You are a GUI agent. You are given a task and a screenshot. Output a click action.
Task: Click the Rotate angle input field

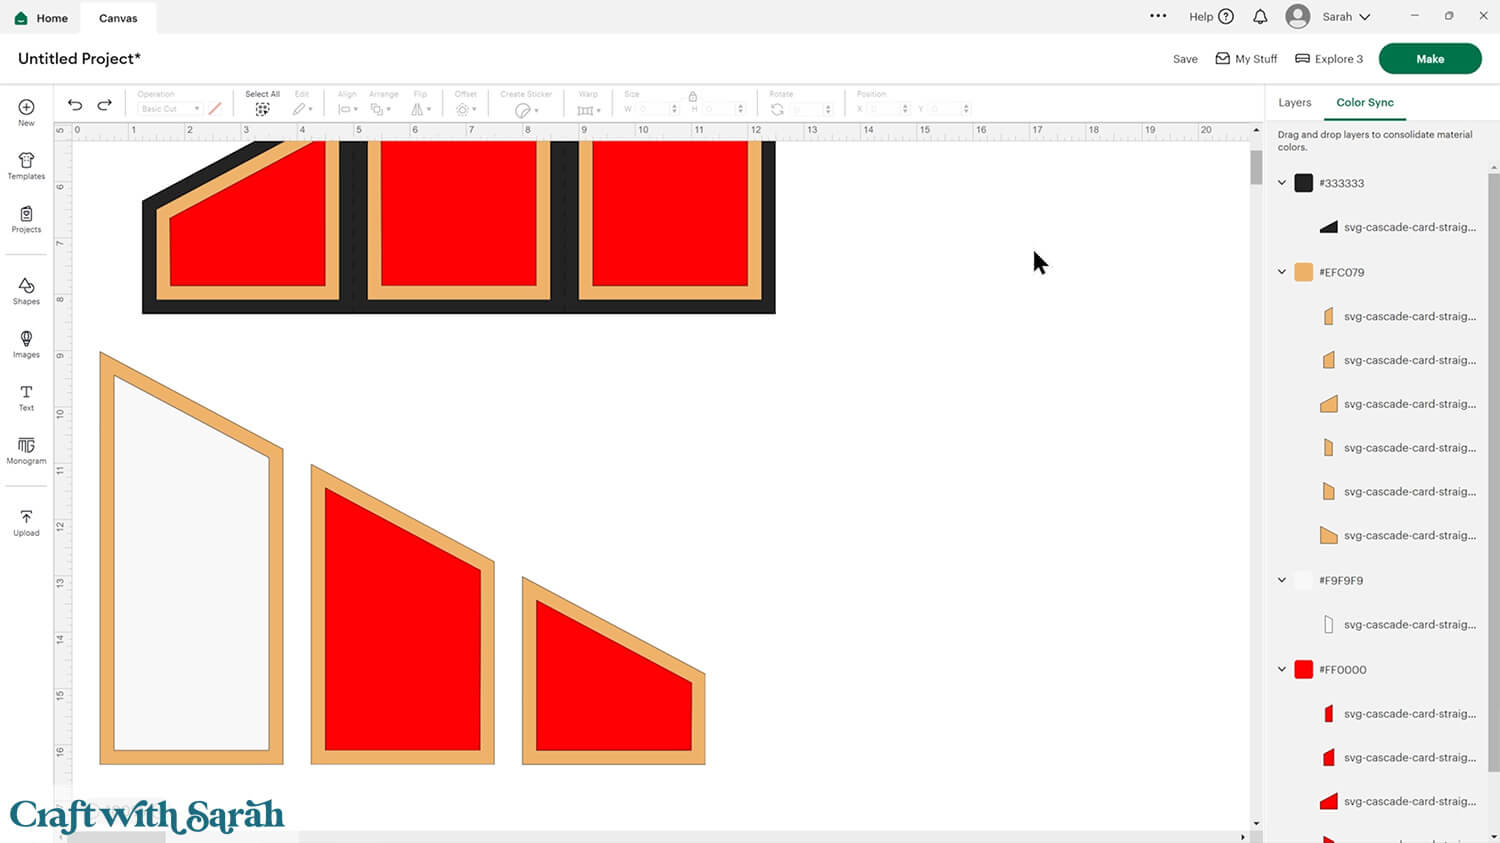coord(811,109)
